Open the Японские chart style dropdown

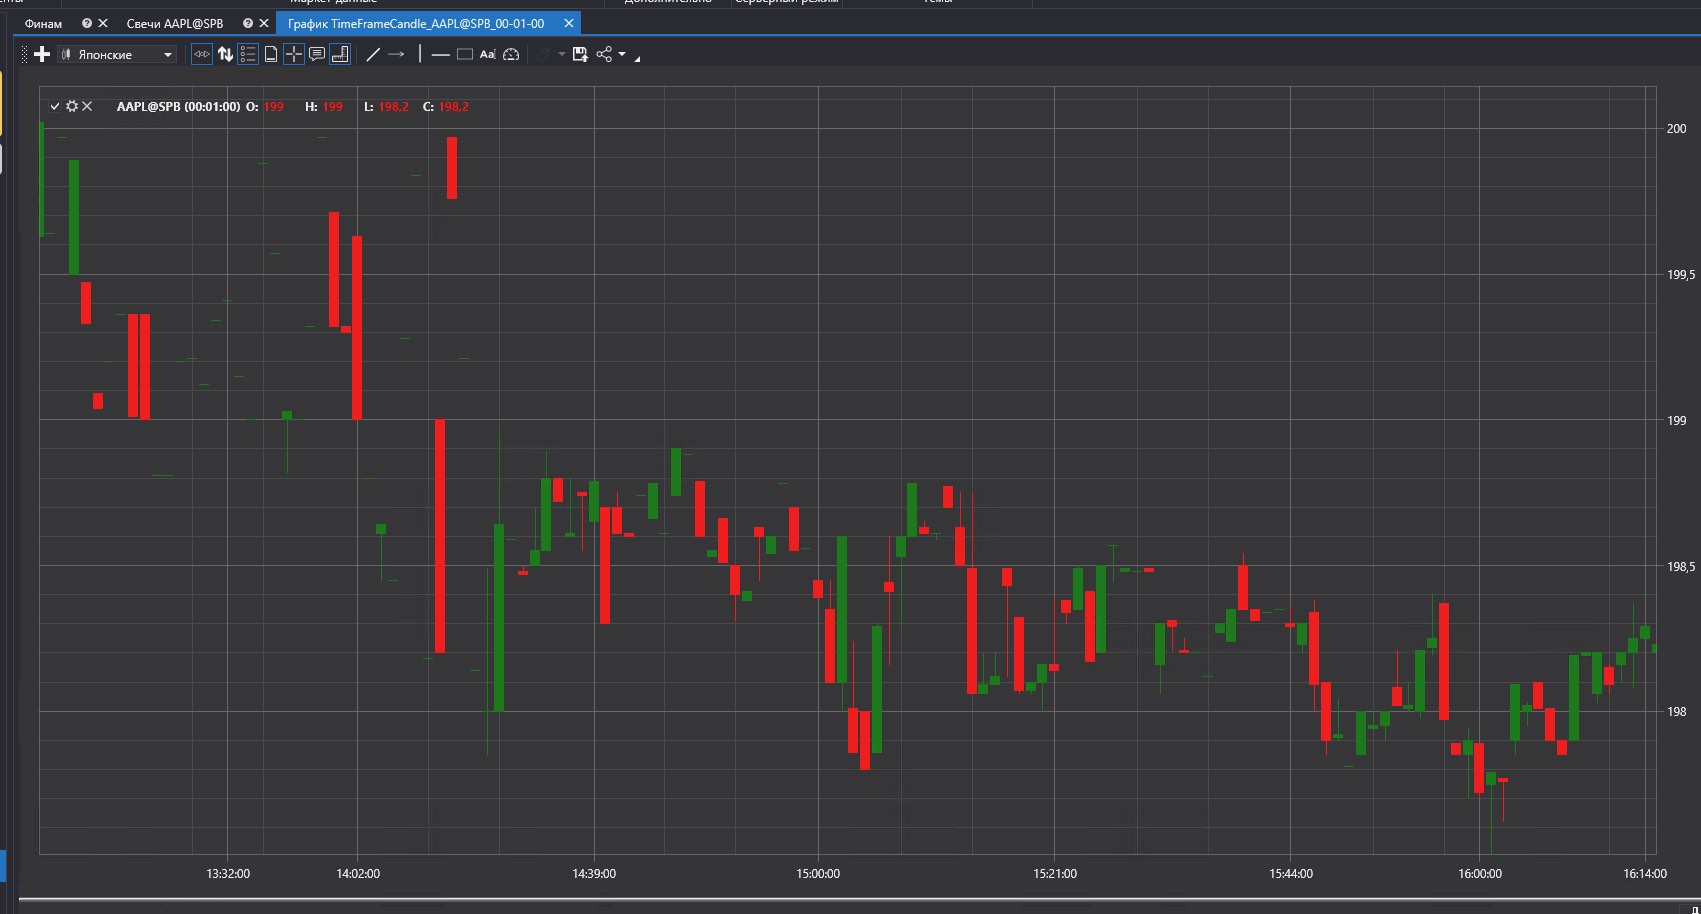coord(117,54)
